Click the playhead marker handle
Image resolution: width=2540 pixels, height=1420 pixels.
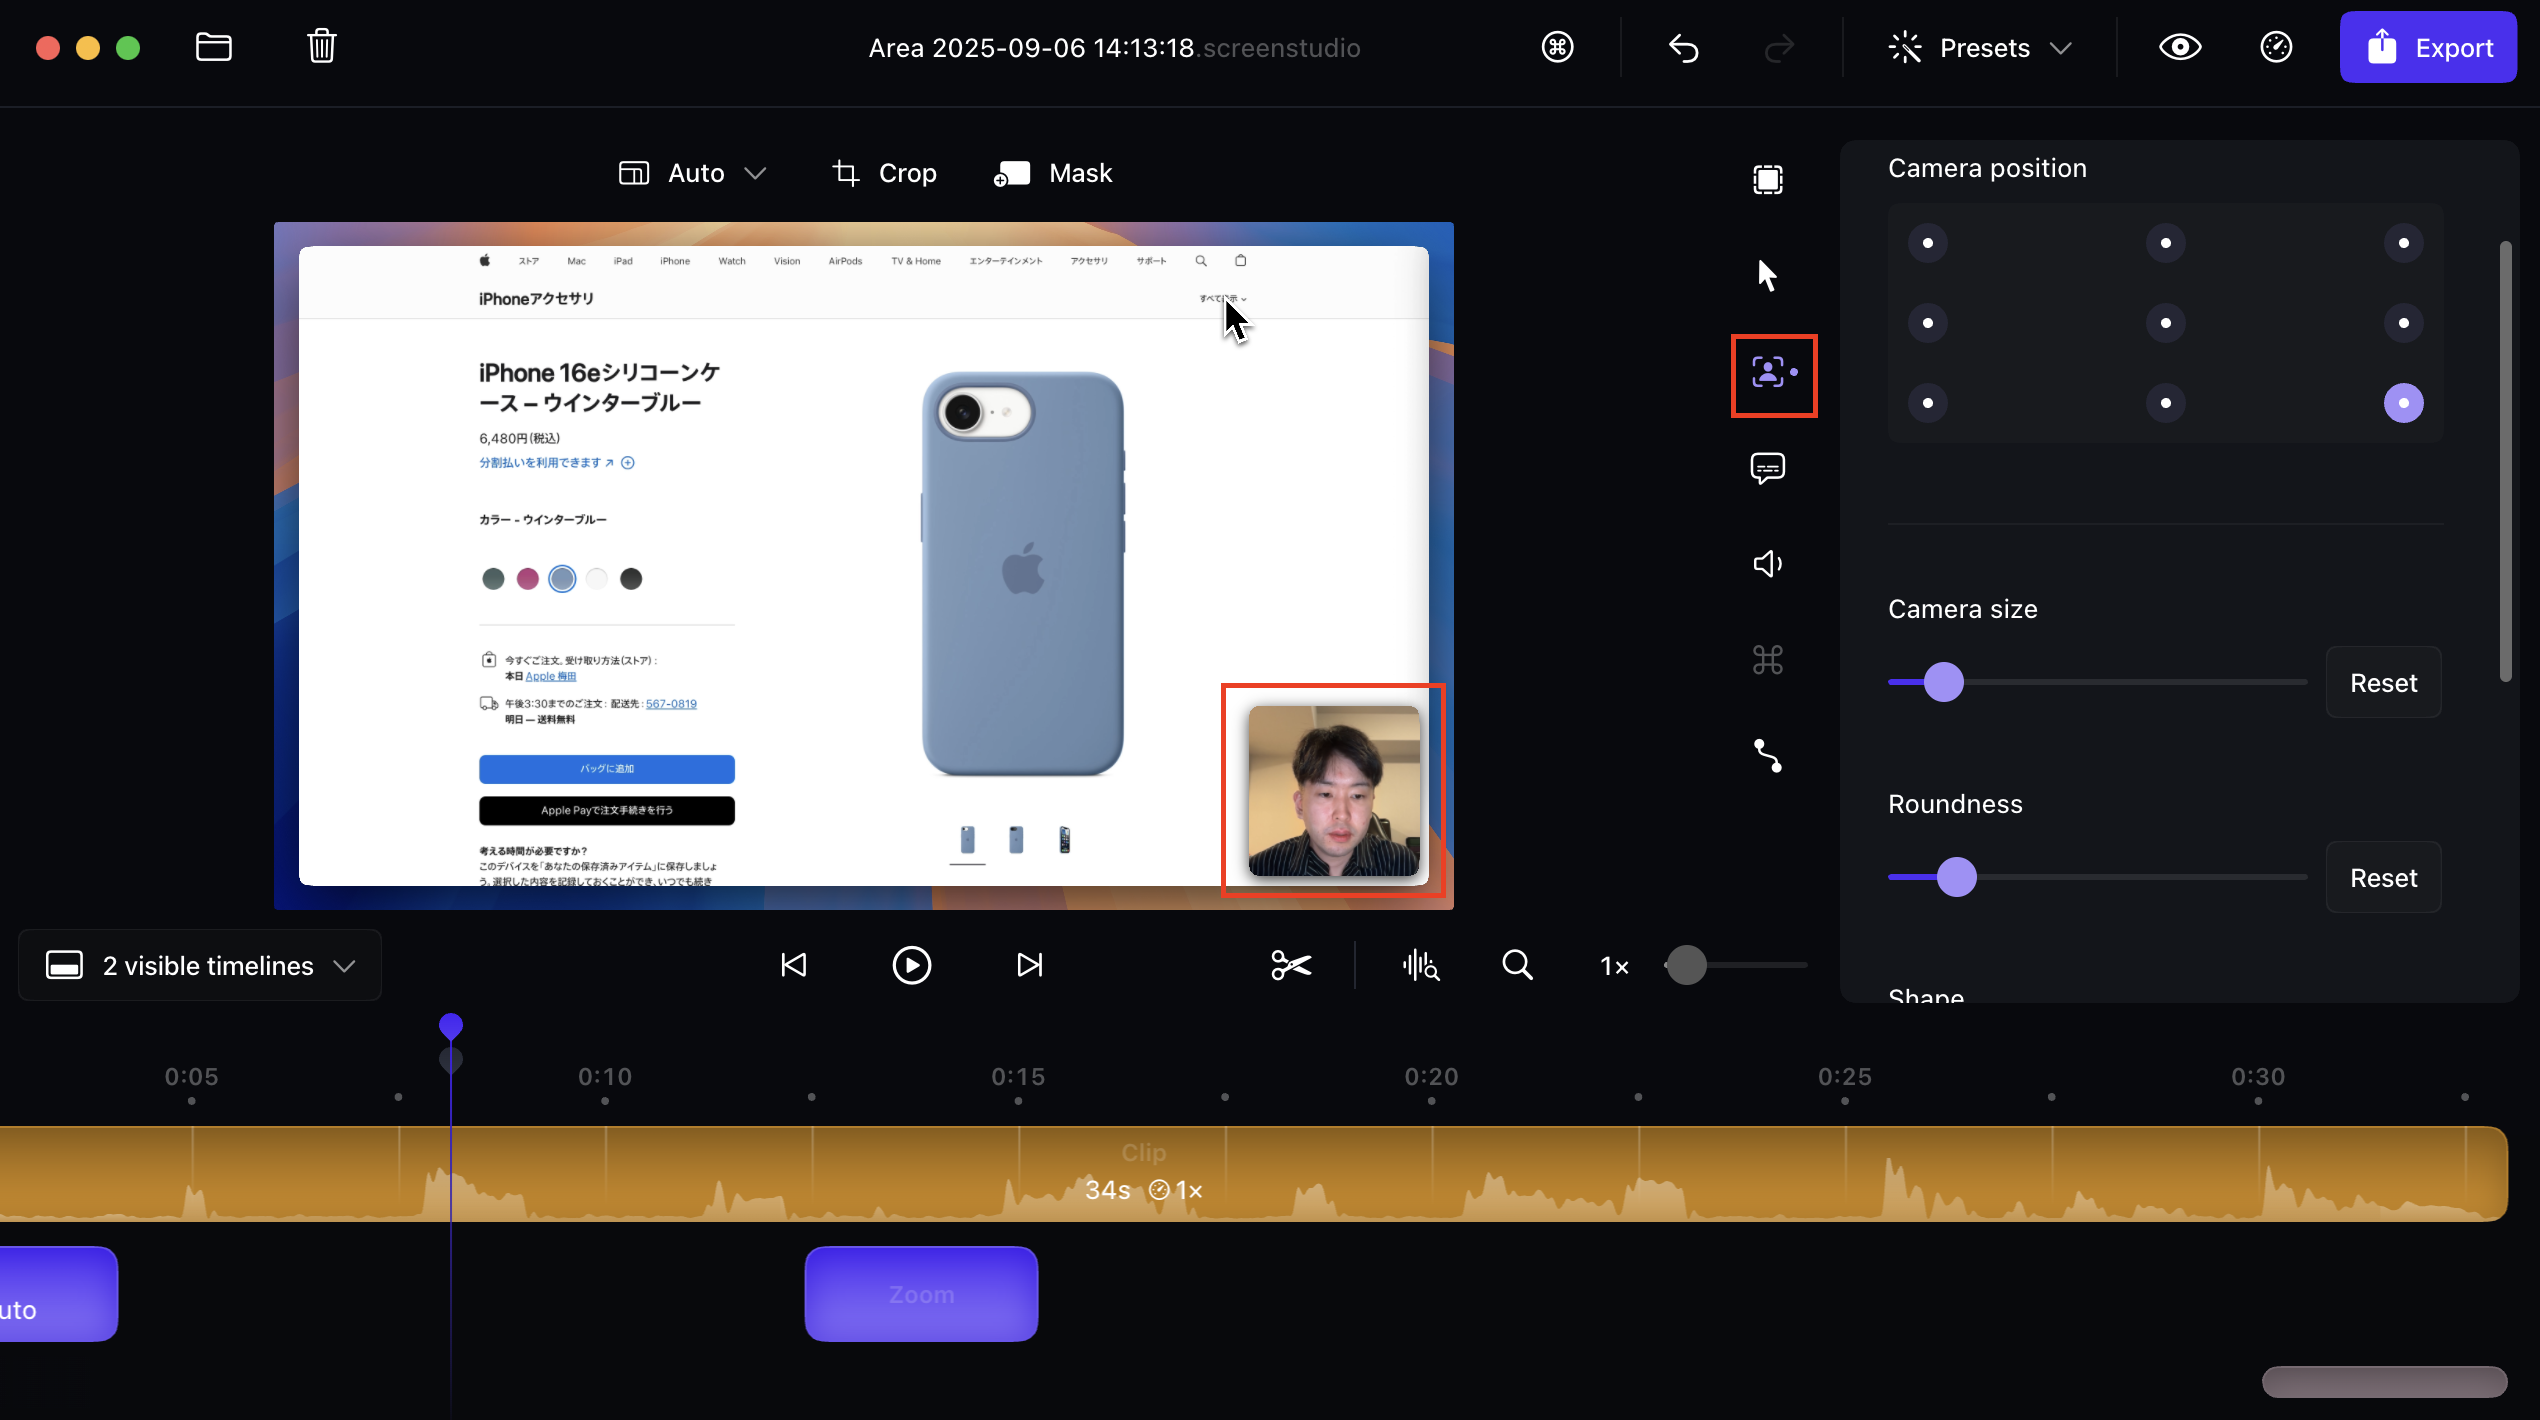[x=451, y=1026]
